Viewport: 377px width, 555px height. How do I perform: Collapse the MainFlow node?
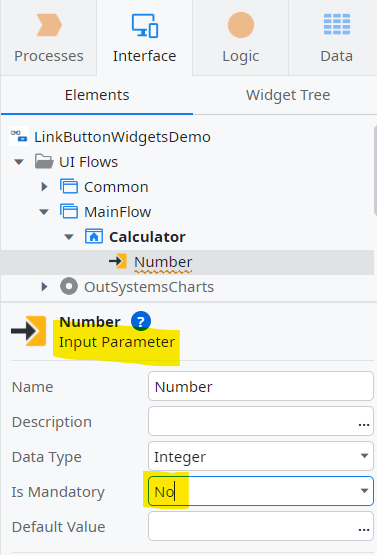coord(44,212)
